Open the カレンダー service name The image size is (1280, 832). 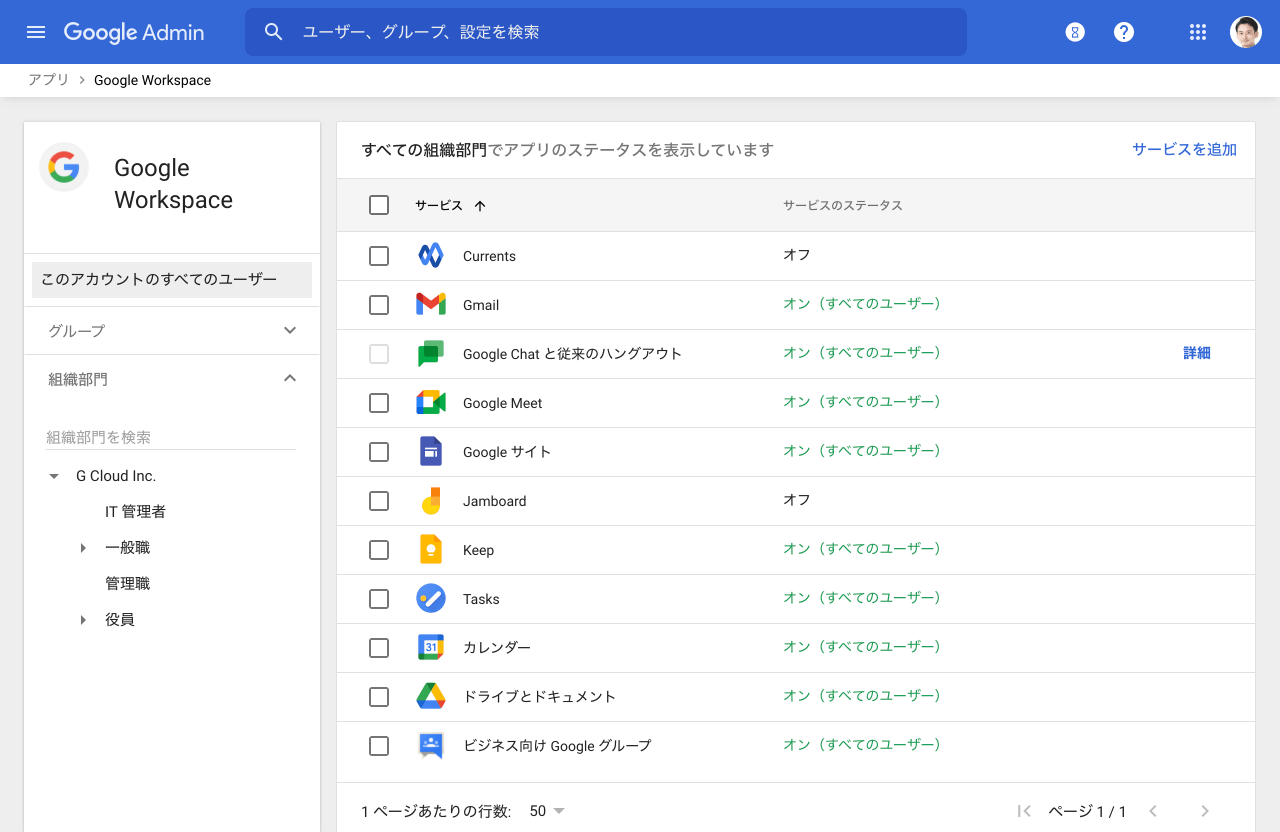point(497,647)
